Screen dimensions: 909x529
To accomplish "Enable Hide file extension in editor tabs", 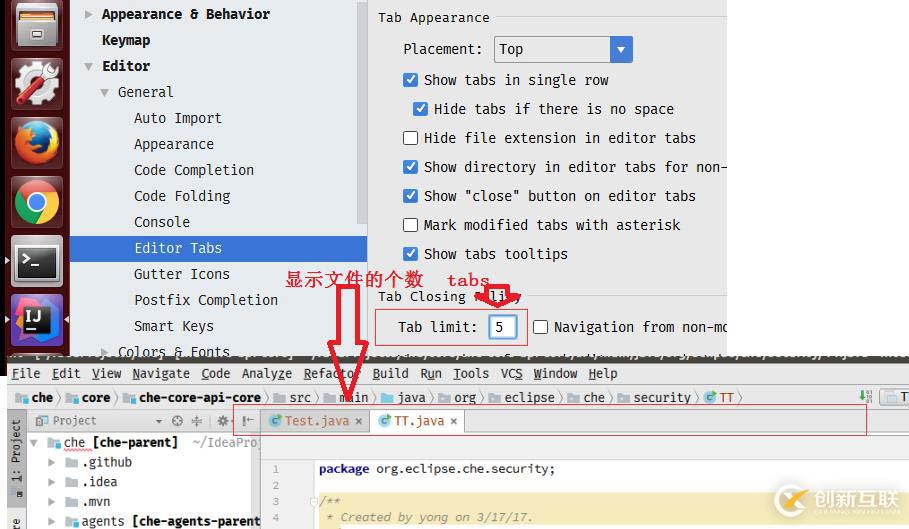I will 410,138.
